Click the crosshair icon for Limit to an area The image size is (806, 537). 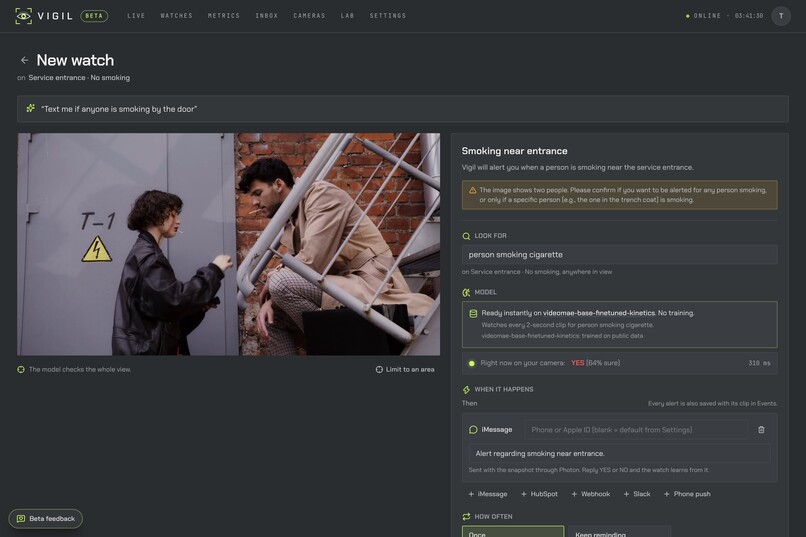(379, 369)
